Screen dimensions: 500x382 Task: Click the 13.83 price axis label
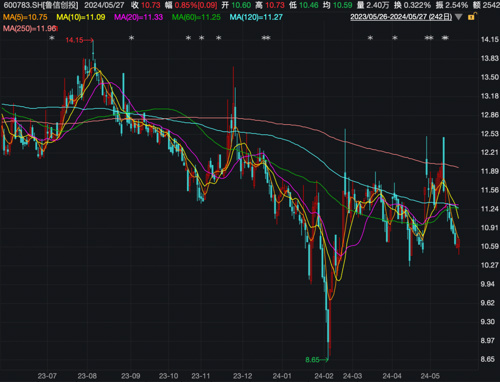click(490, 59)
